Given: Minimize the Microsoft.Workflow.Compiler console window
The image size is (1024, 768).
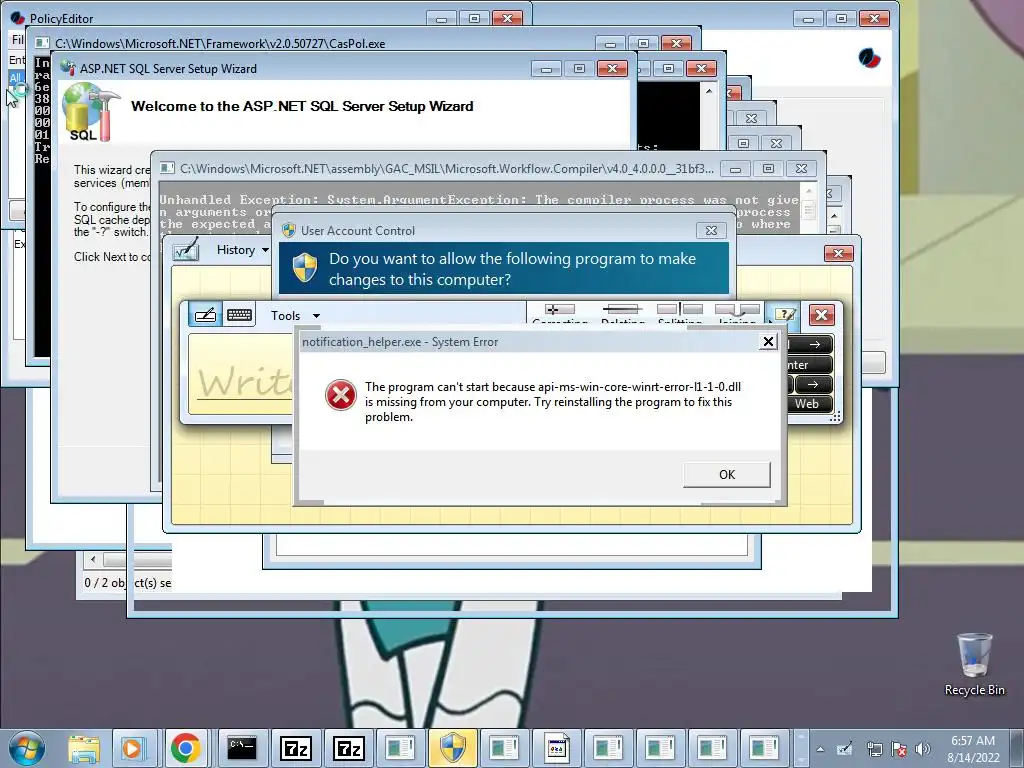Looking at the screenshot, I should [x=735, y=169].
